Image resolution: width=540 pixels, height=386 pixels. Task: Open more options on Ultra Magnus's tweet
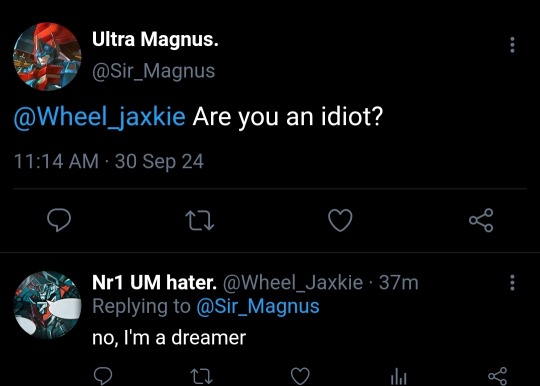click(512, 45)
